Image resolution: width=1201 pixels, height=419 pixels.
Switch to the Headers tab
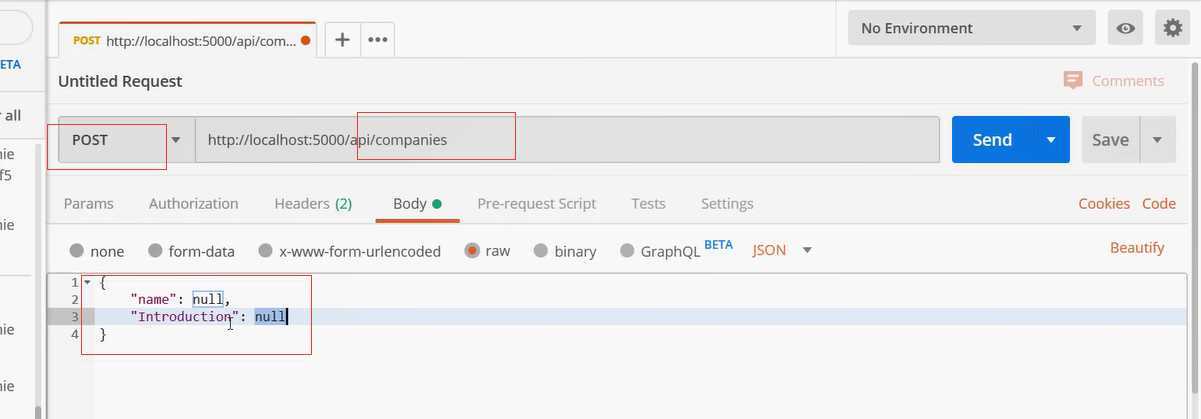point(312,203)
